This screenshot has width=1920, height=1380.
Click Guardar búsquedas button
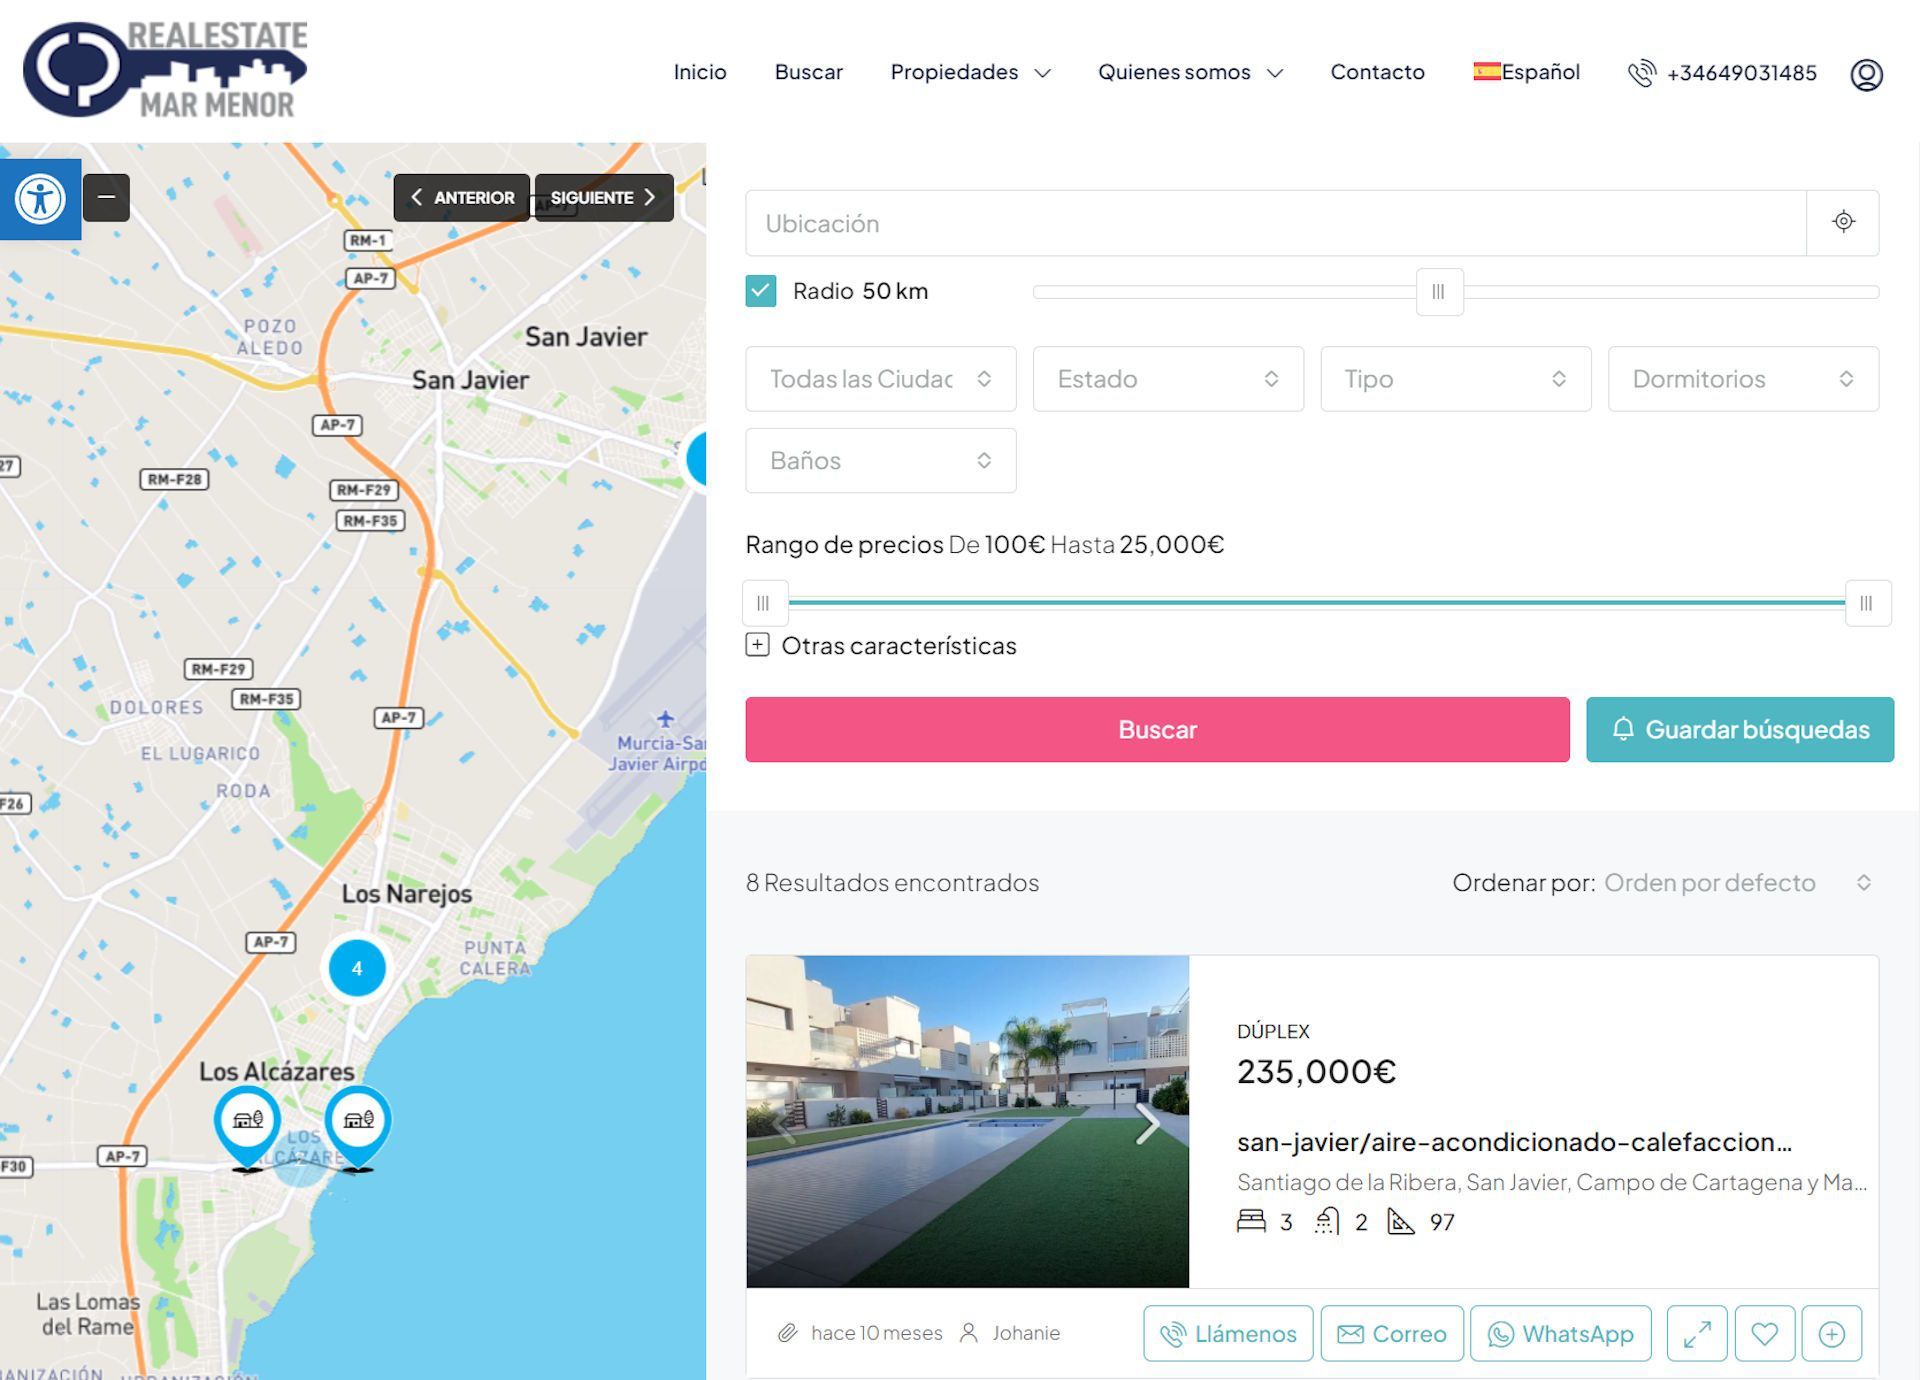[x=1740, y=730]
